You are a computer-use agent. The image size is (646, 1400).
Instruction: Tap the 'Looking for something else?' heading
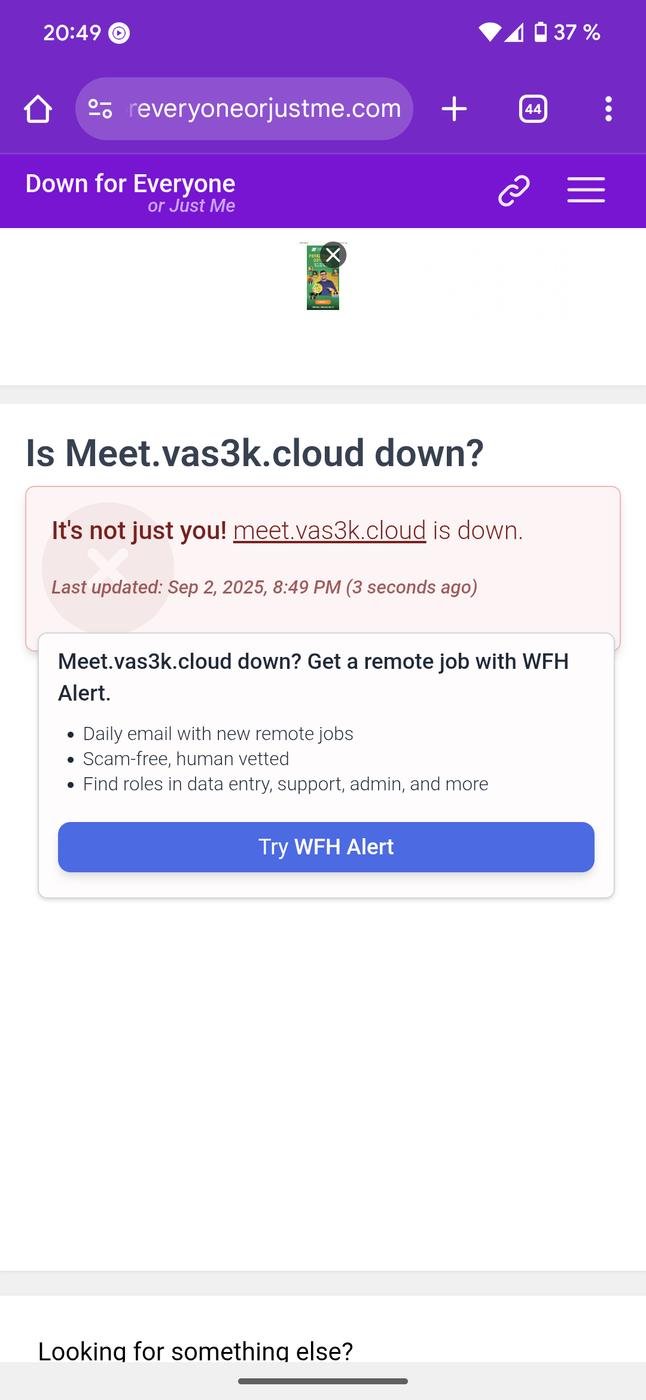click(195, 1351)
